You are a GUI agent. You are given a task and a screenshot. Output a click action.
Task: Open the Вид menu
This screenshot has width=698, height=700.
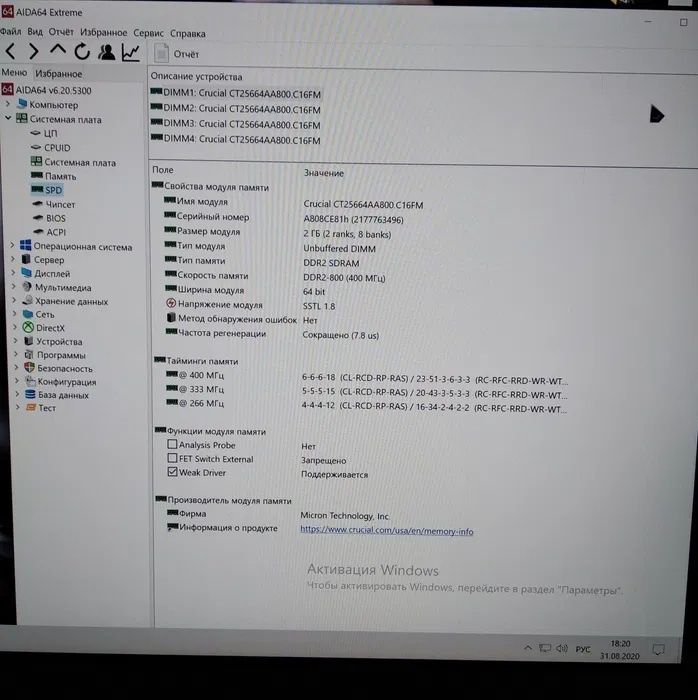35,32
